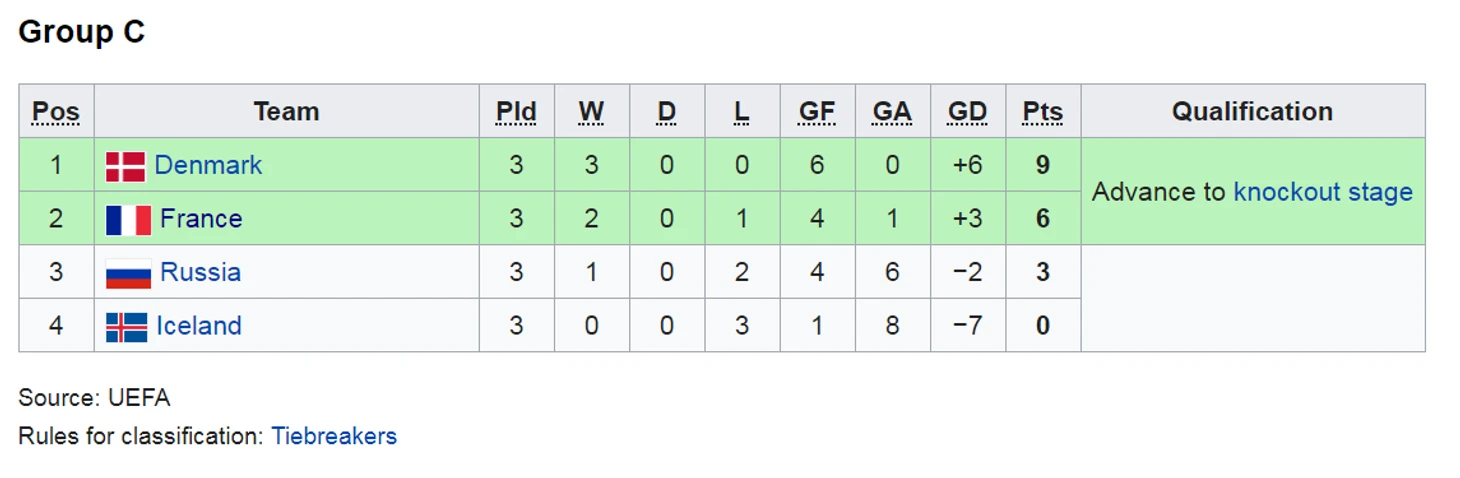Click the GA column header
Image resolution: width=1460 pixels, height=478 pixels.
pyautogui.click(x=892, y=112)
